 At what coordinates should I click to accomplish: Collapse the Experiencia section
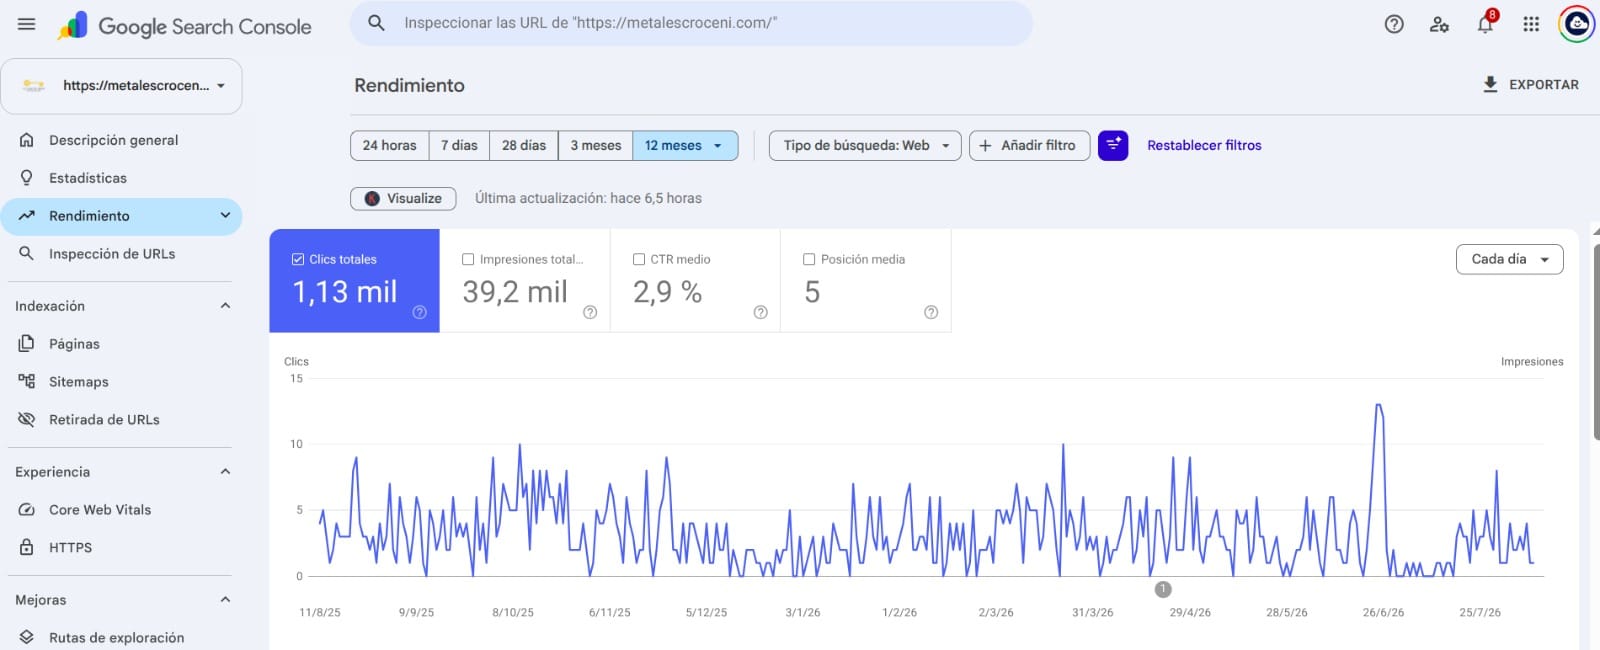pos(225,472)
